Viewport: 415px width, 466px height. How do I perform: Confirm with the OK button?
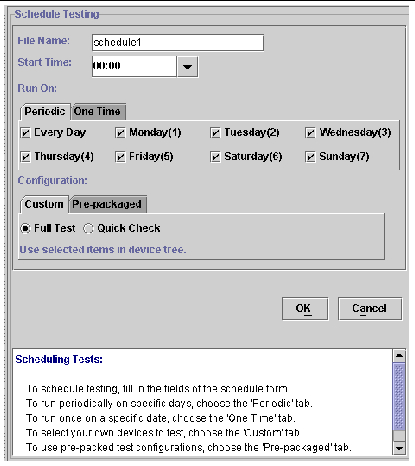[305, 309]
